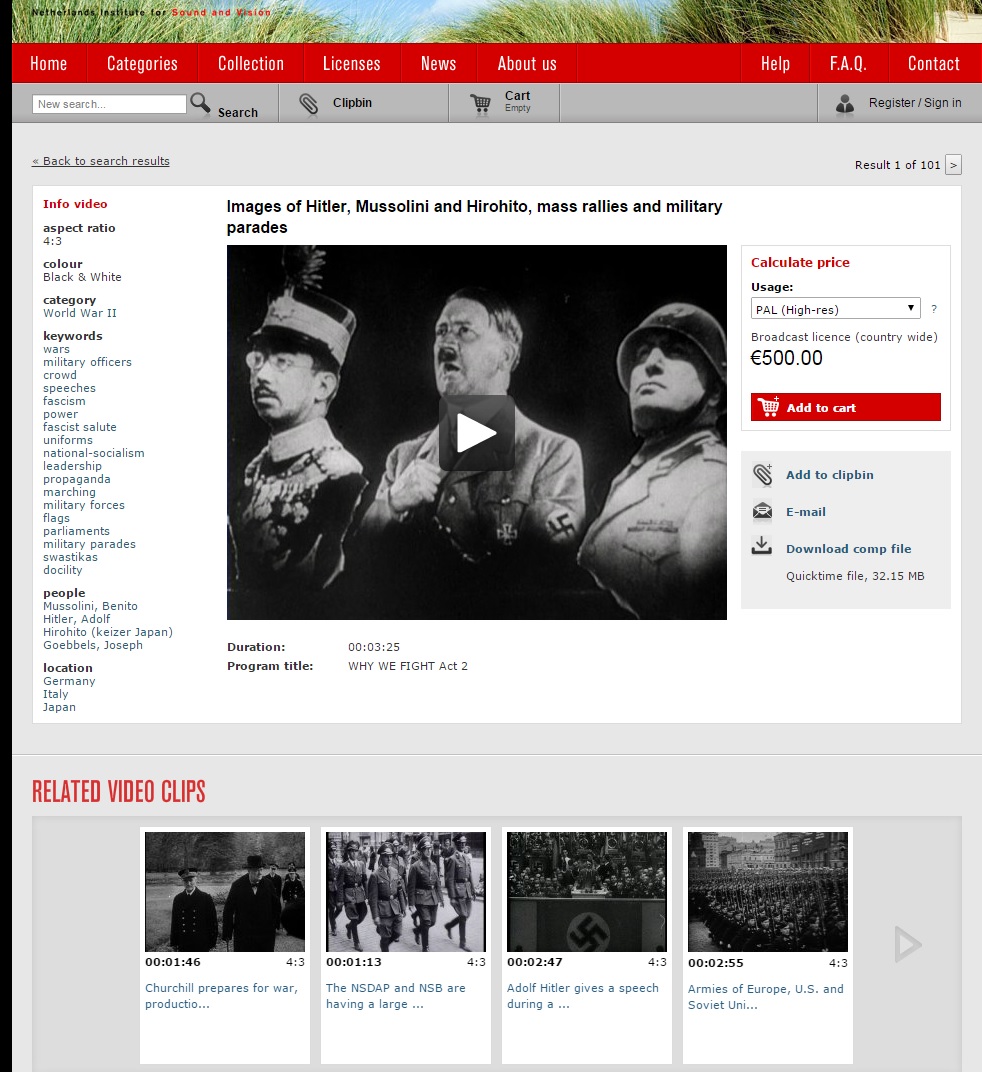982x1072 pixels.
Task: Click in the New search text field
Action: point(109,104)
